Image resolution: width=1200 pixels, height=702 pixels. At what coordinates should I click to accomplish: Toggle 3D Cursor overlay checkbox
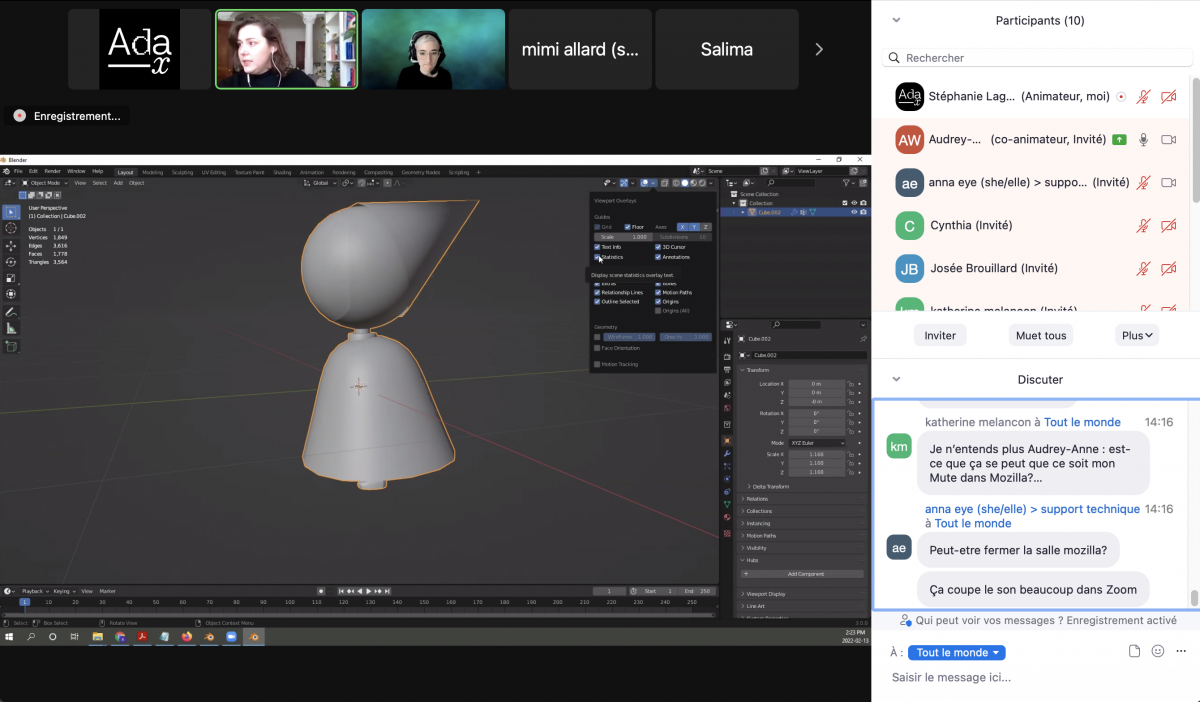[x=658, y=247]
